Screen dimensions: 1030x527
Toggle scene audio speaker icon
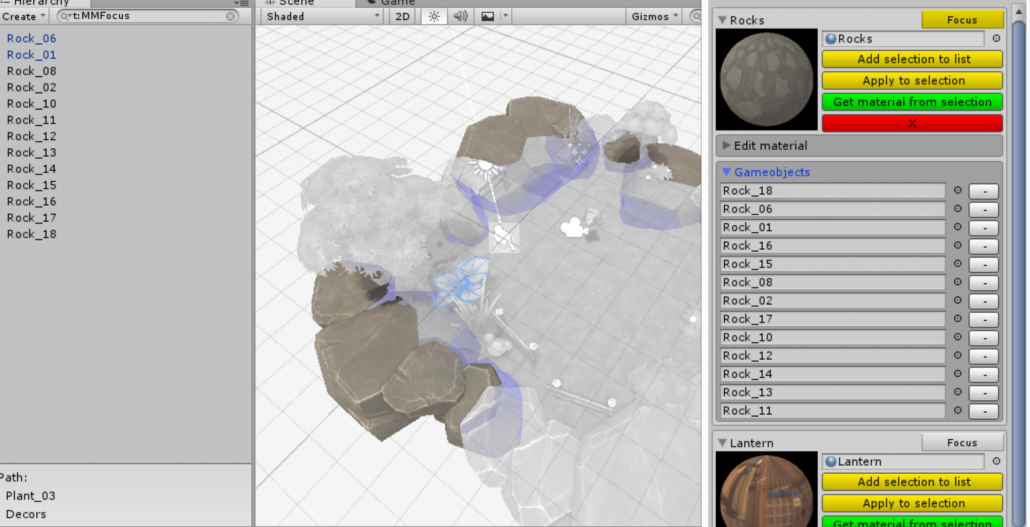[x=460, y=17]
